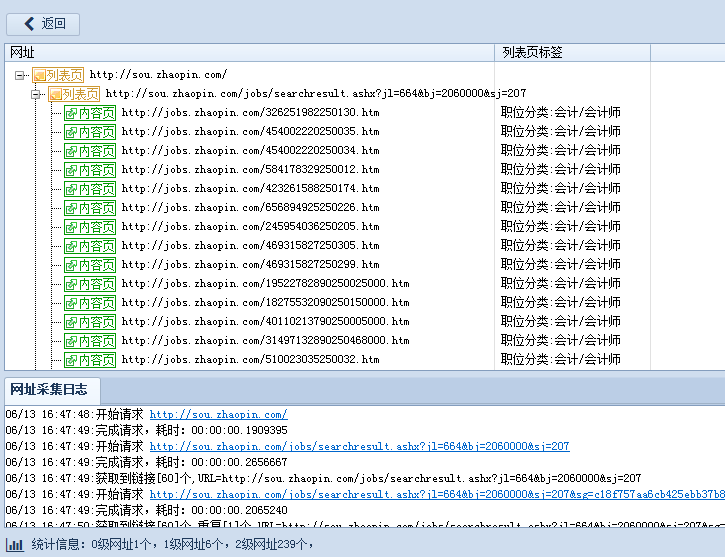Select URL jobs.zhaopin.com/510023035250032.htm
725x557 pixels.
click(250, 359)
